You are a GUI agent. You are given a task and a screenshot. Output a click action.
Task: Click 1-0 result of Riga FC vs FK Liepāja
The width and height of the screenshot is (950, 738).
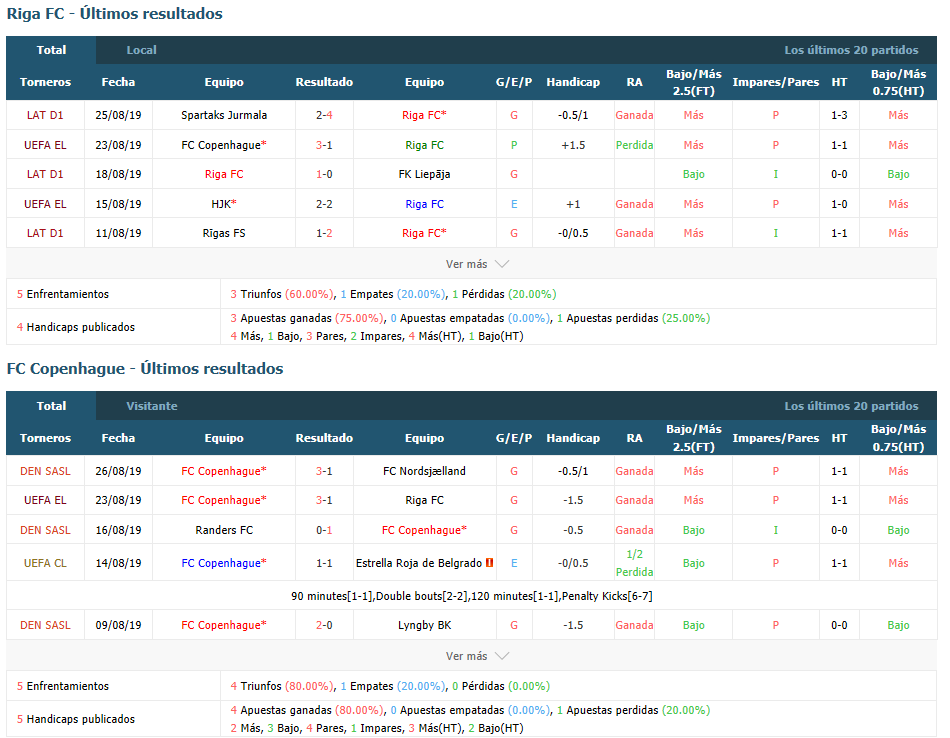[324, 175]
